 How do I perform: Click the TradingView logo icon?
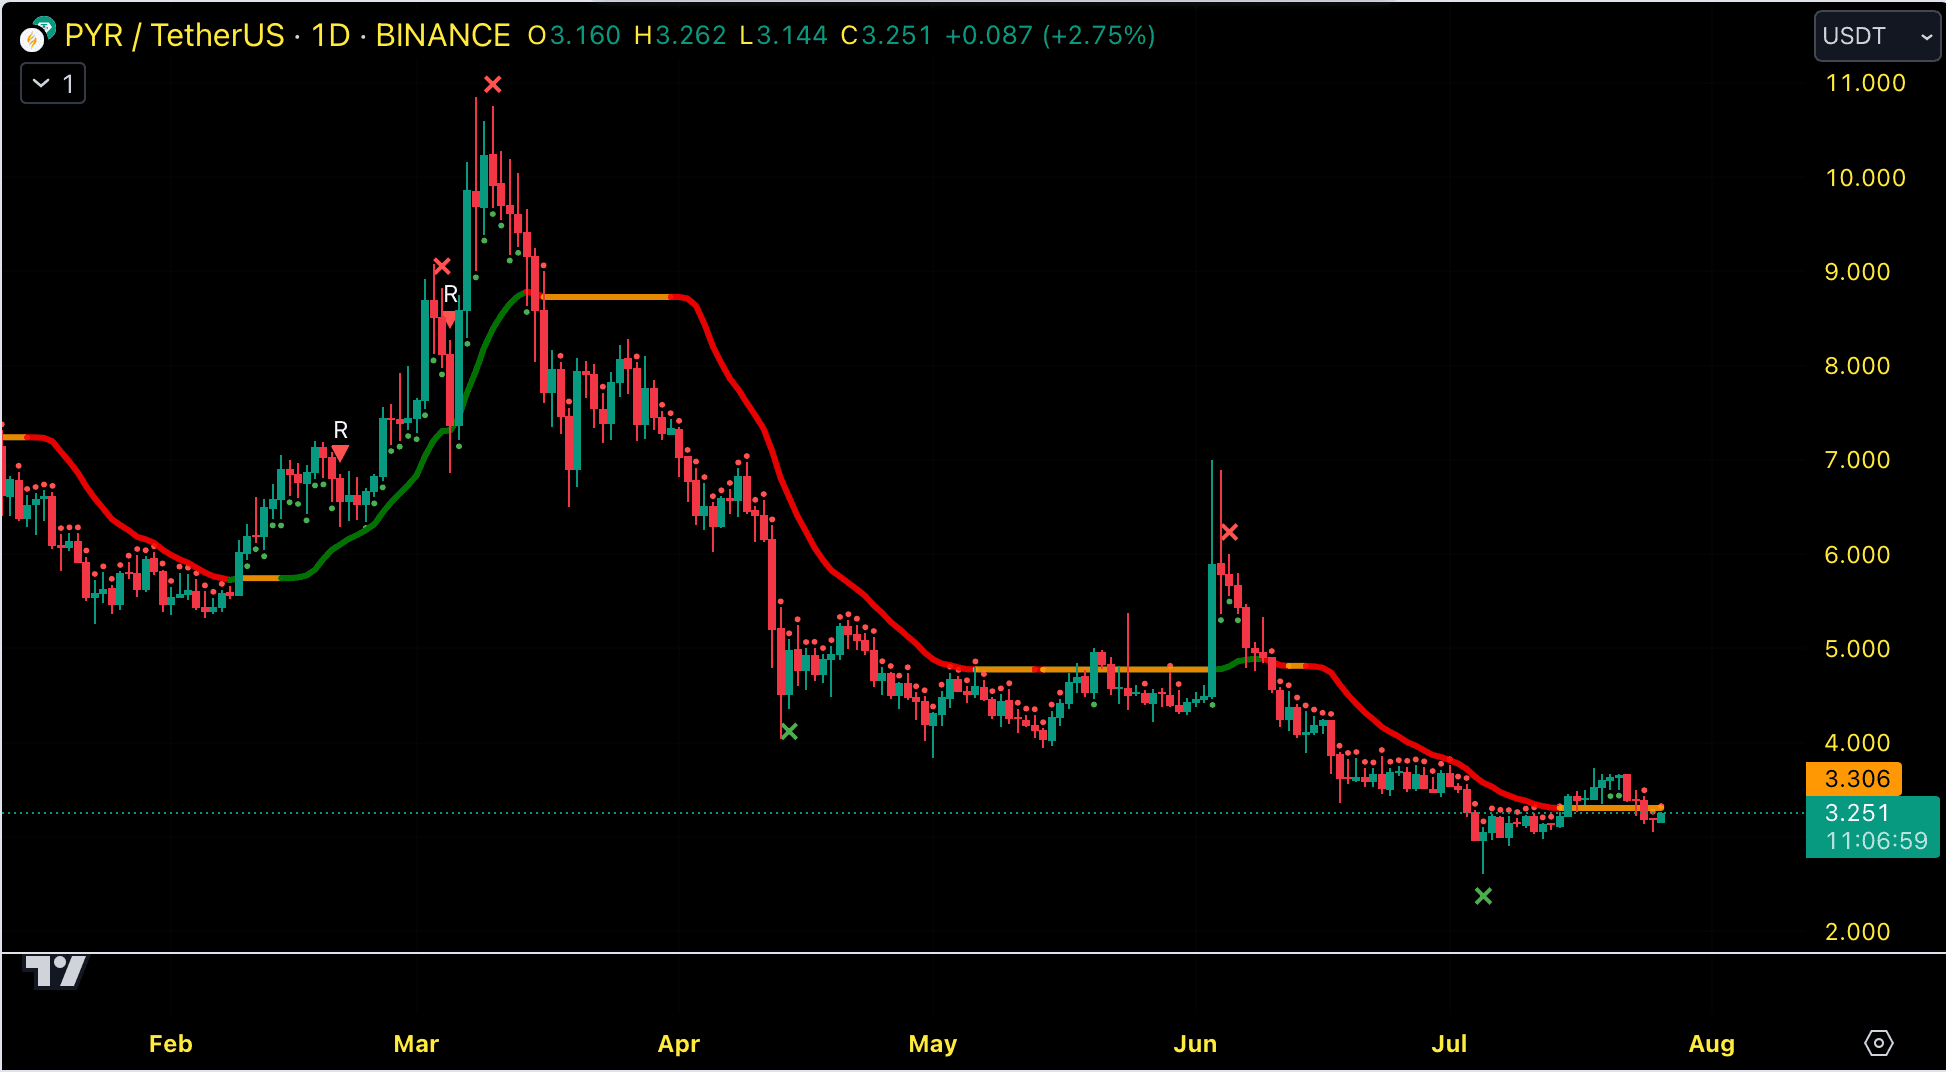pos(55,971)
